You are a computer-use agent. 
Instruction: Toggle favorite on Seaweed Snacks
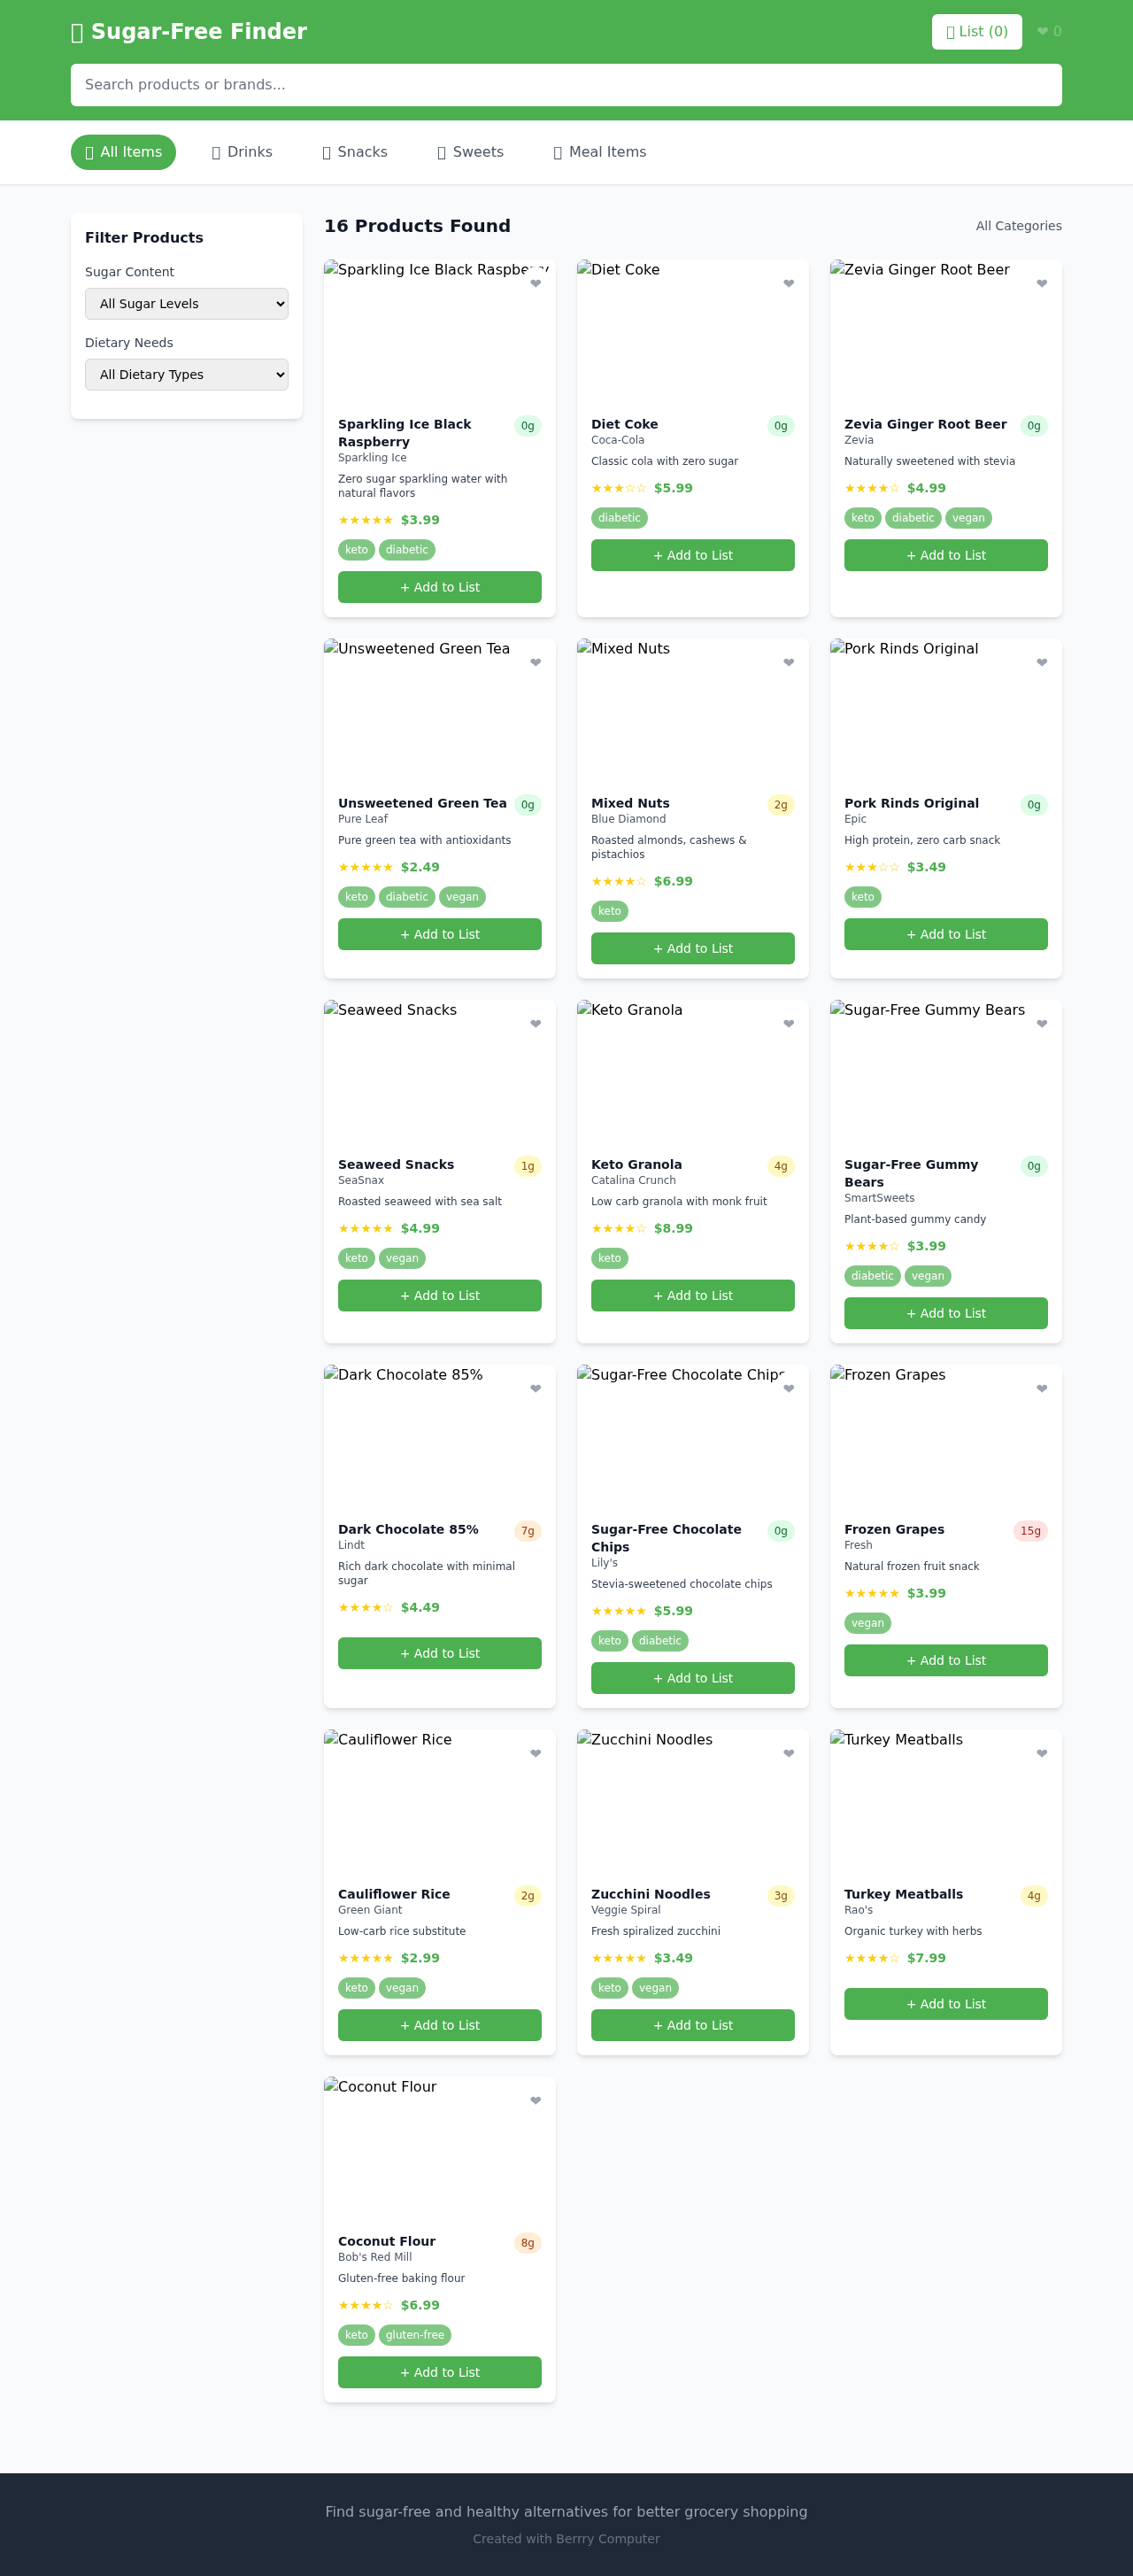[535, 1024]
